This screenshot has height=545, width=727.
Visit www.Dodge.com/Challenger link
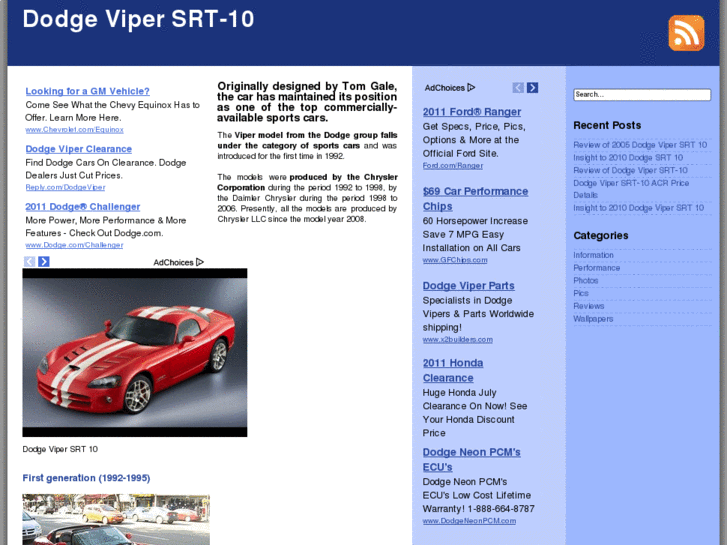(74, 245)
